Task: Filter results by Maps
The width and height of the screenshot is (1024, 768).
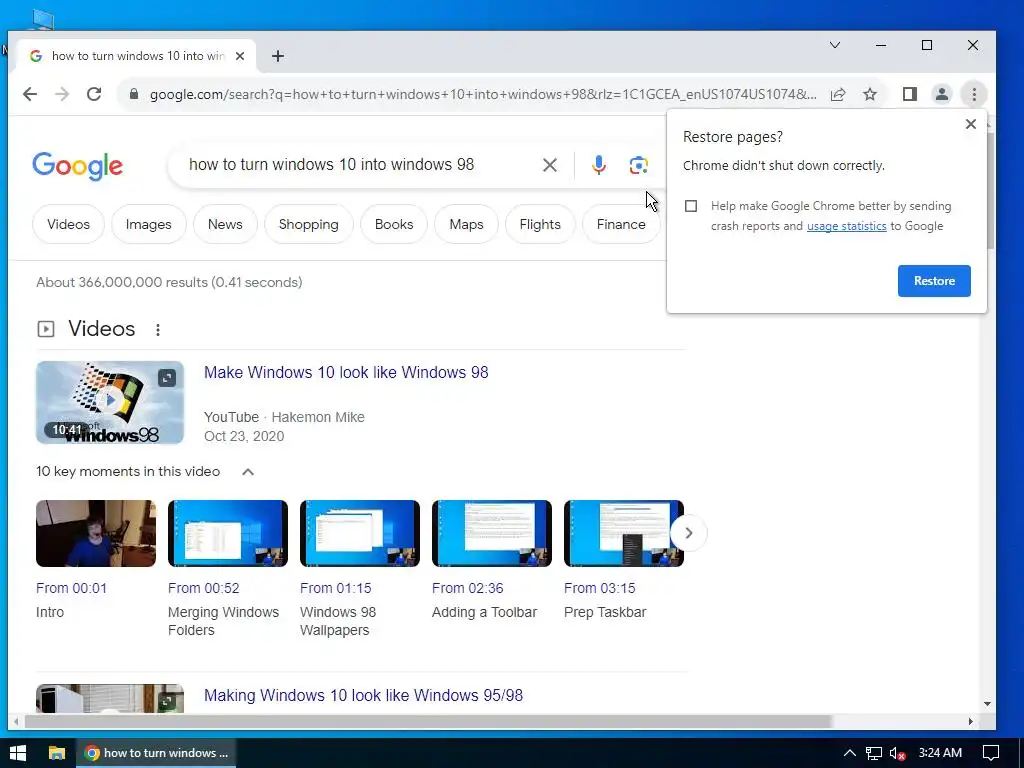Action: click(466, 224)
